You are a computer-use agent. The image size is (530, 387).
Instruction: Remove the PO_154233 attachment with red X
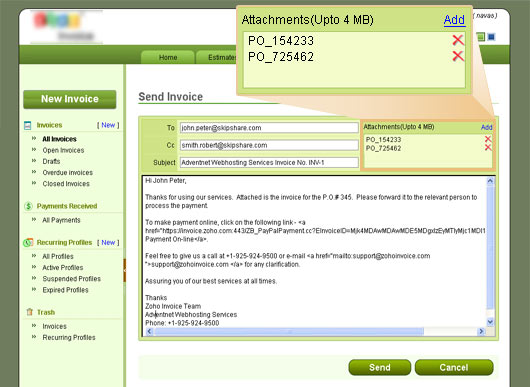click(x=487, y=139)
